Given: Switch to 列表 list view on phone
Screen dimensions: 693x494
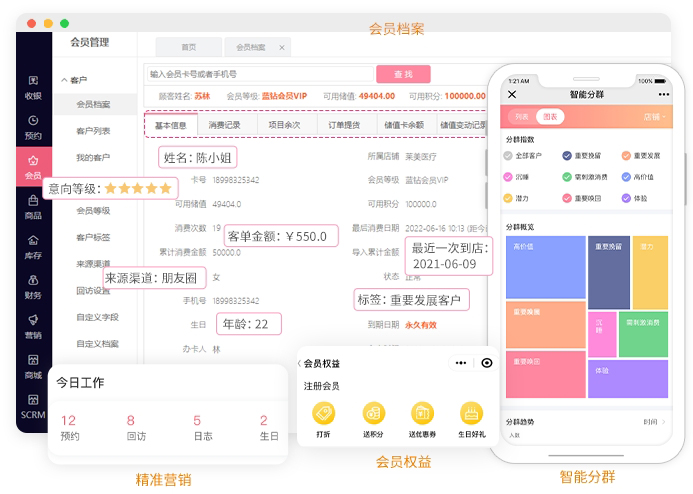Looking at the screenshot, I should [x=521, y=117].
